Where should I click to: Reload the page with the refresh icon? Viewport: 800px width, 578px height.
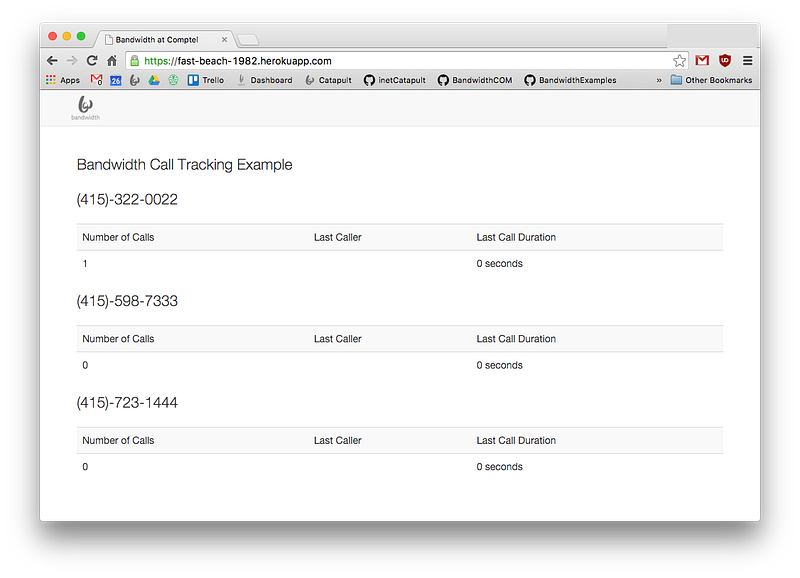92,61
